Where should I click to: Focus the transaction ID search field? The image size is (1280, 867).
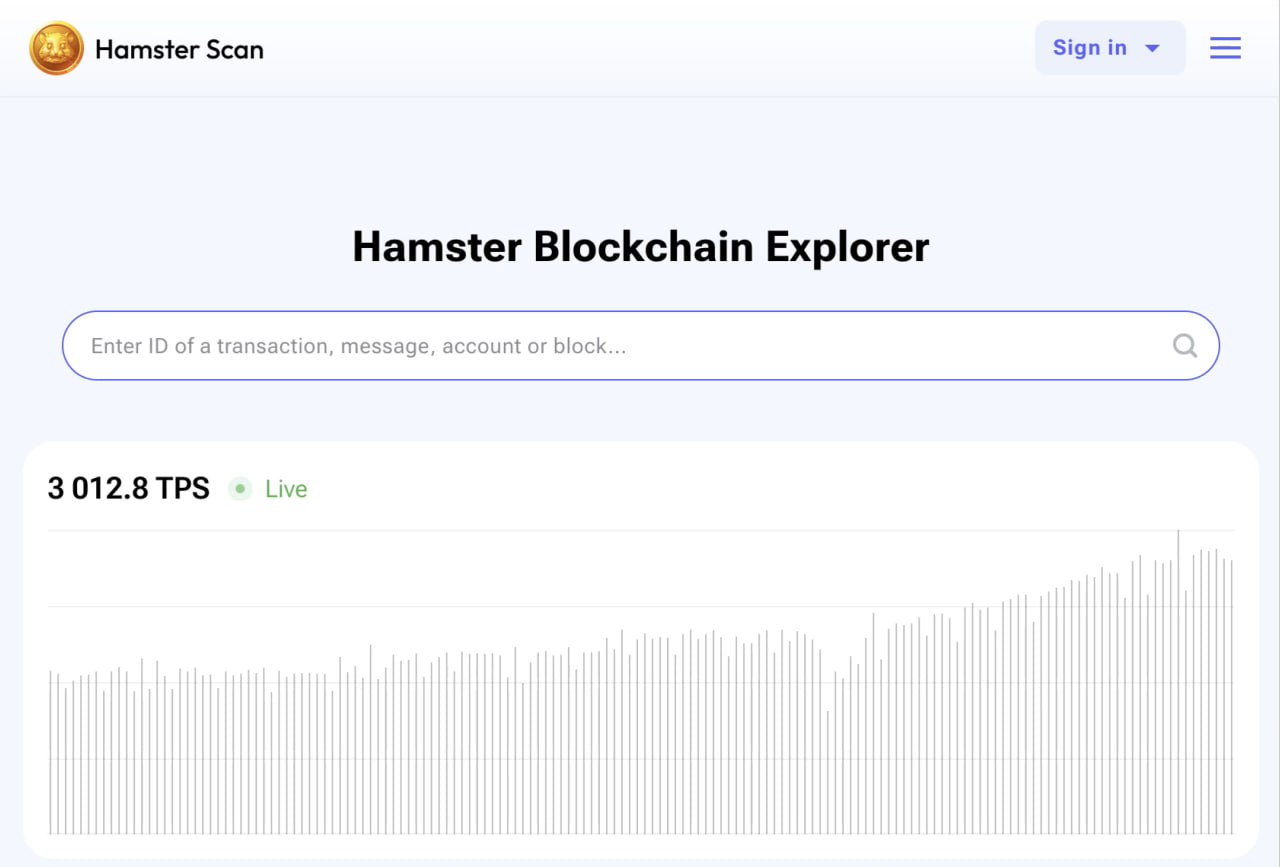600,346
